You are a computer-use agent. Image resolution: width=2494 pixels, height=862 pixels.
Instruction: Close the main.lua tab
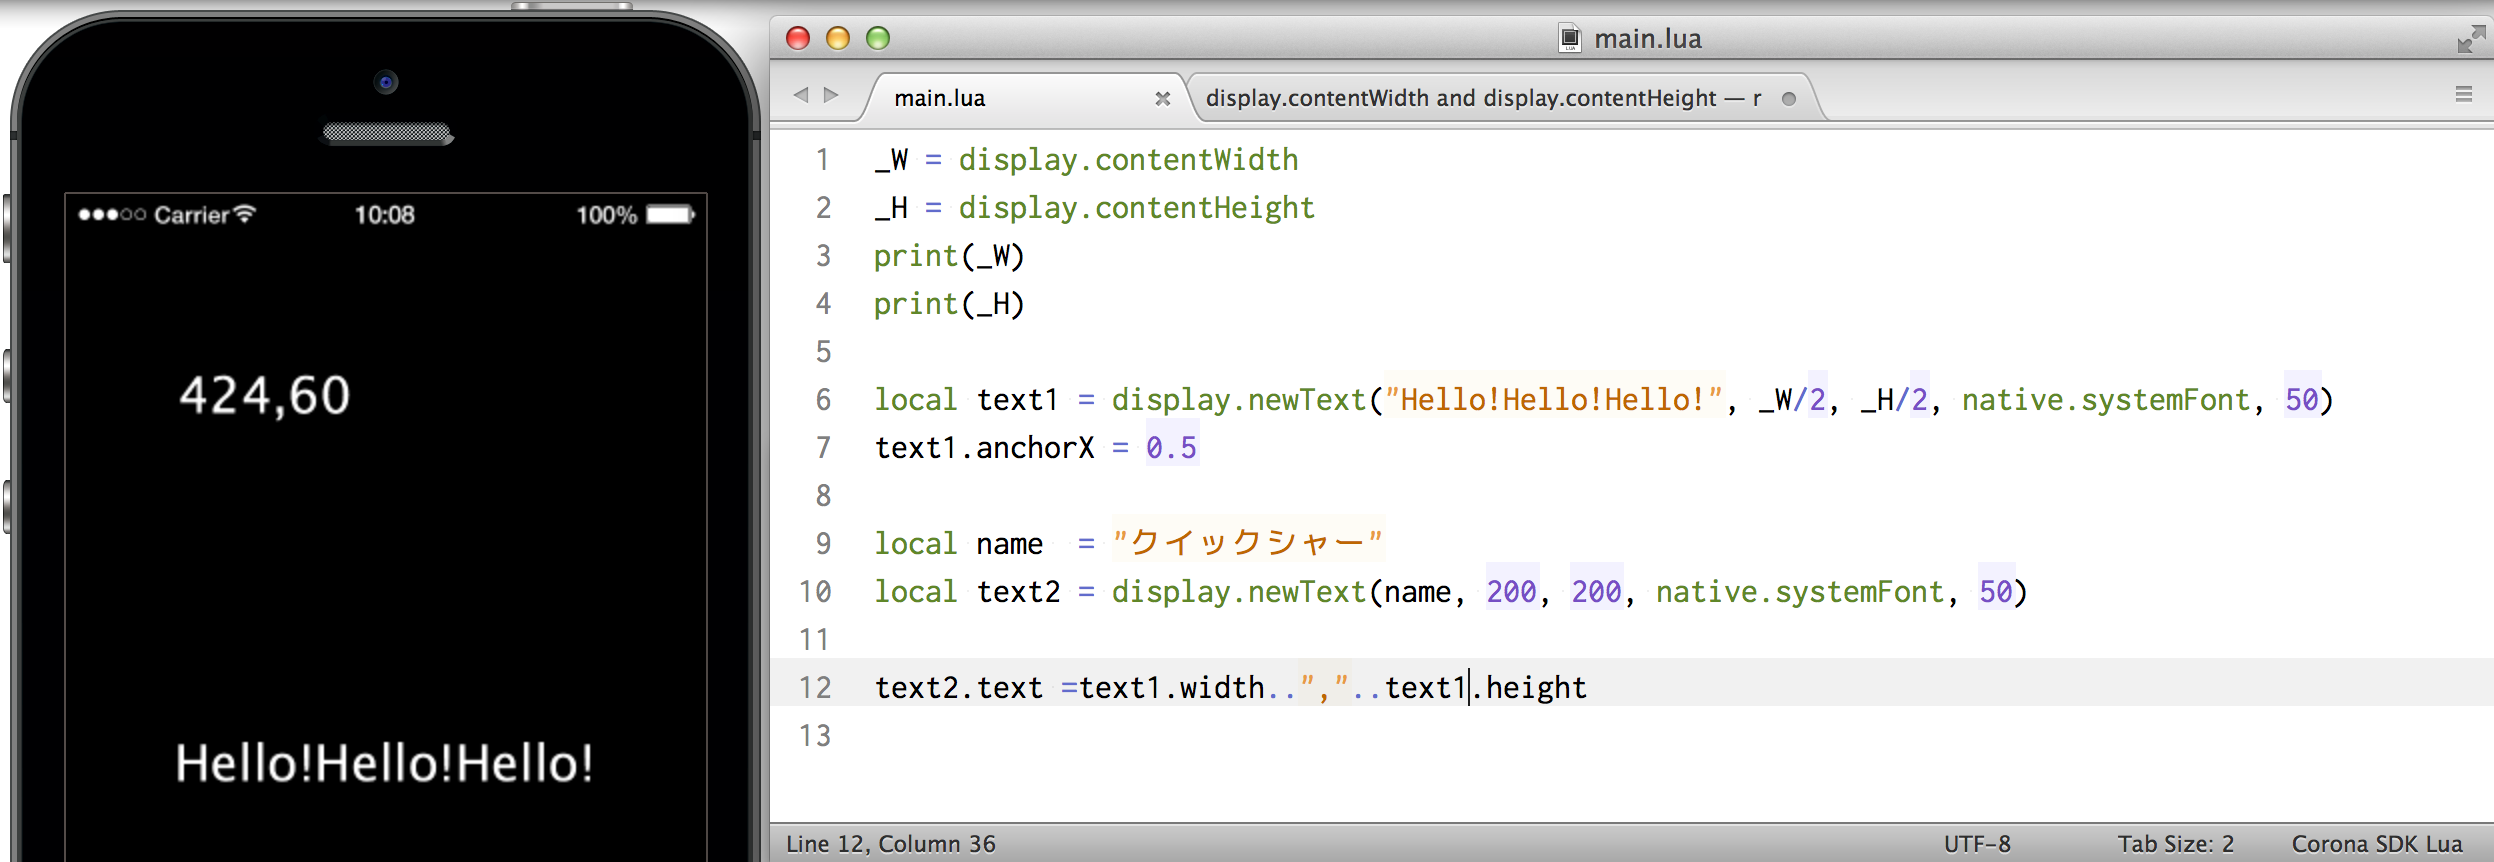coord(1162,98)
